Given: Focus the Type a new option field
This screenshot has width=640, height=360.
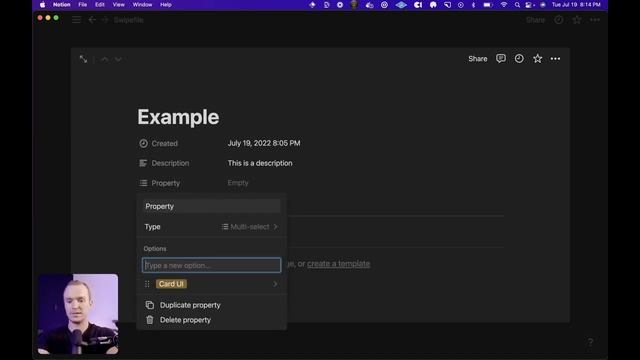Looking at the screenshot, I should pyautogui.click(x=211, y=265).
